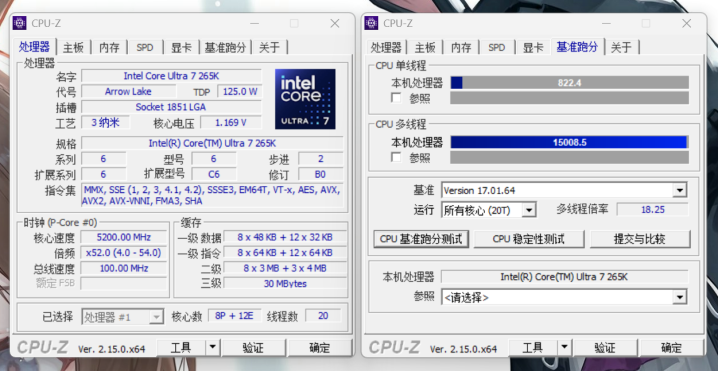
Task: Click the CPU-Z app icon in right window title bar
Action: [371, 23]
